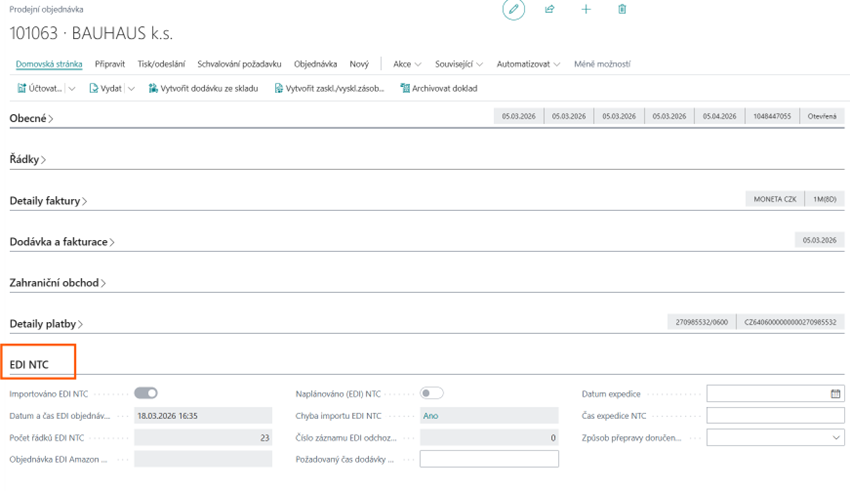Click the Čas expedice NTC input field
The image size is (850, 491).
775,416
